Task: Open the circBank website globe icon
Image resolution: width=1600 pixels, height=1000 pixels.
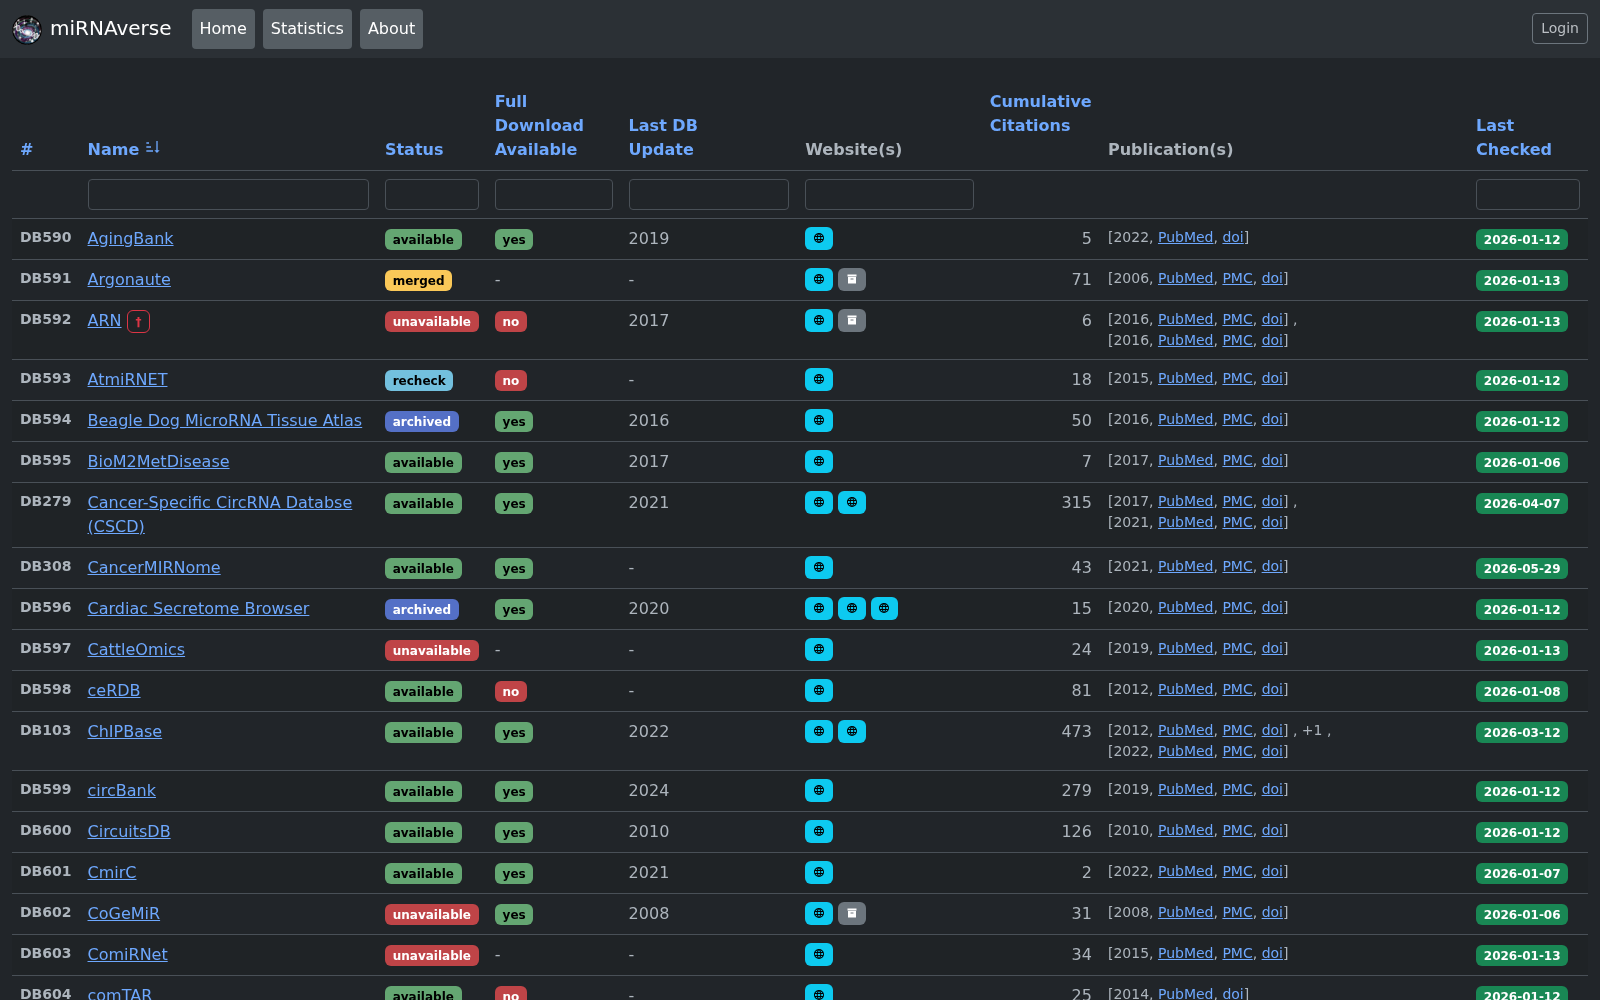Action: (818, 790)
